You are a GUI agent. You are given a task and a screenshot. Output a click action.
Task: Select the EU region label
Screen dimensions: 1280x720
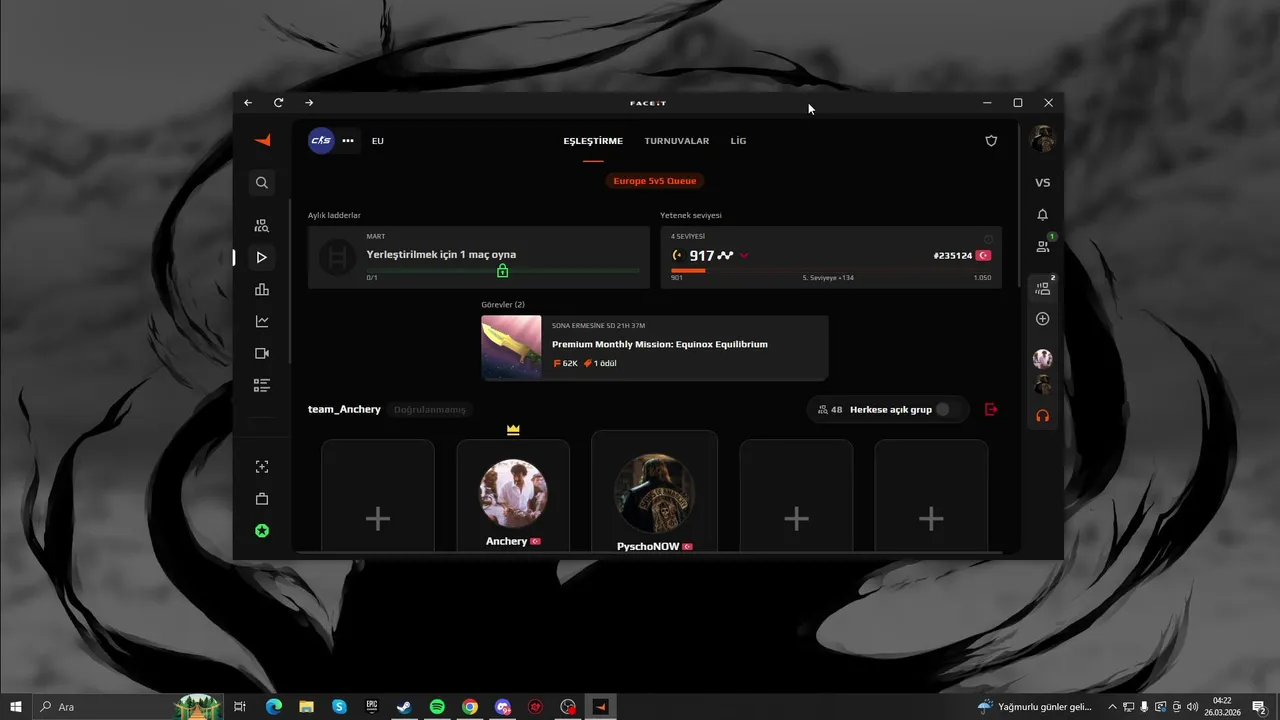378,141
